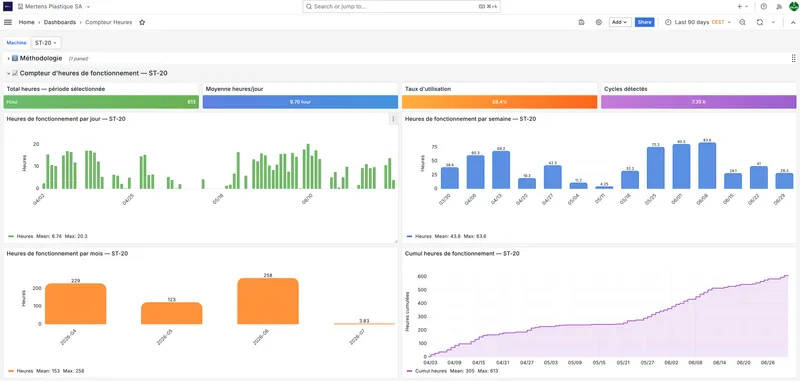The image size is (800, 381).
Task: Click the Moyenne heures/jour blue stat bar
Action: click(300, 101)
